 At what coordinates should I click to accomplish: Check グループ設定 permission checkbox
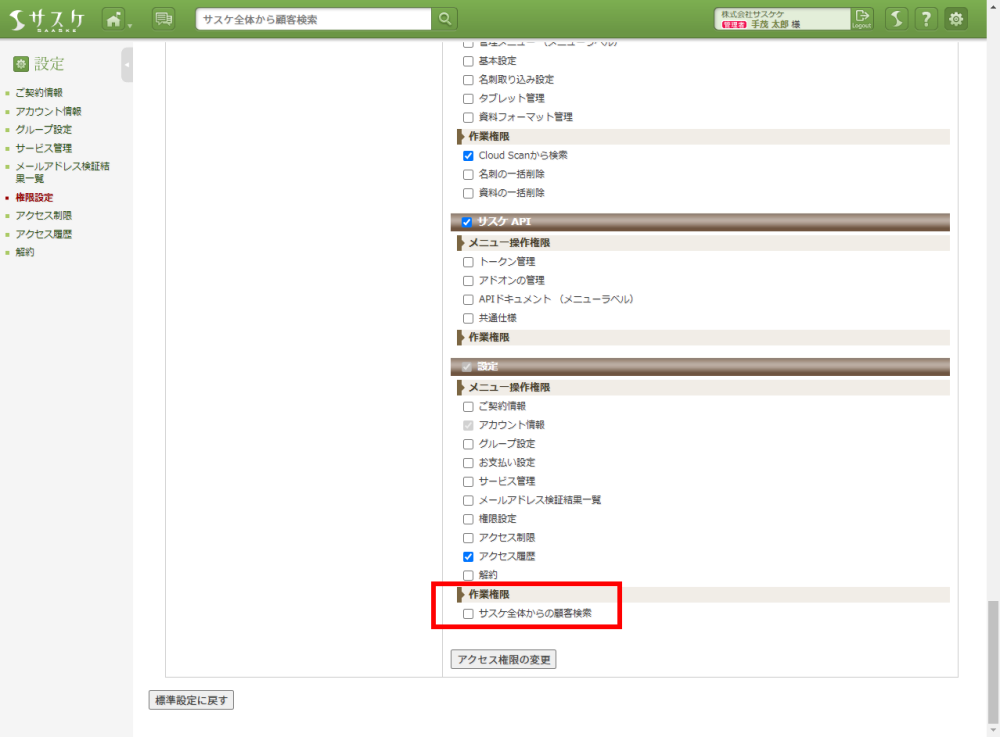tap(468, 444)
